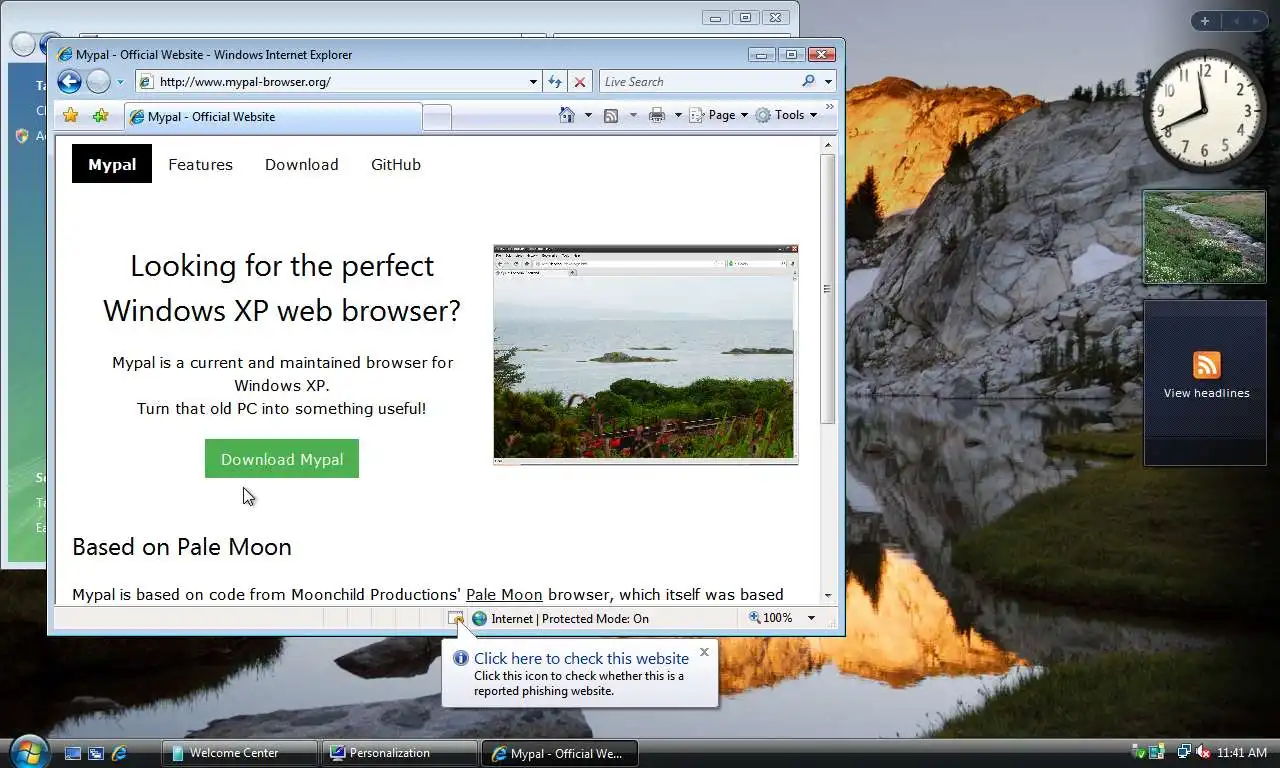The image size is (1280, 768).
Task: Click Back button in the background window
Action: (x=21, y=44)
